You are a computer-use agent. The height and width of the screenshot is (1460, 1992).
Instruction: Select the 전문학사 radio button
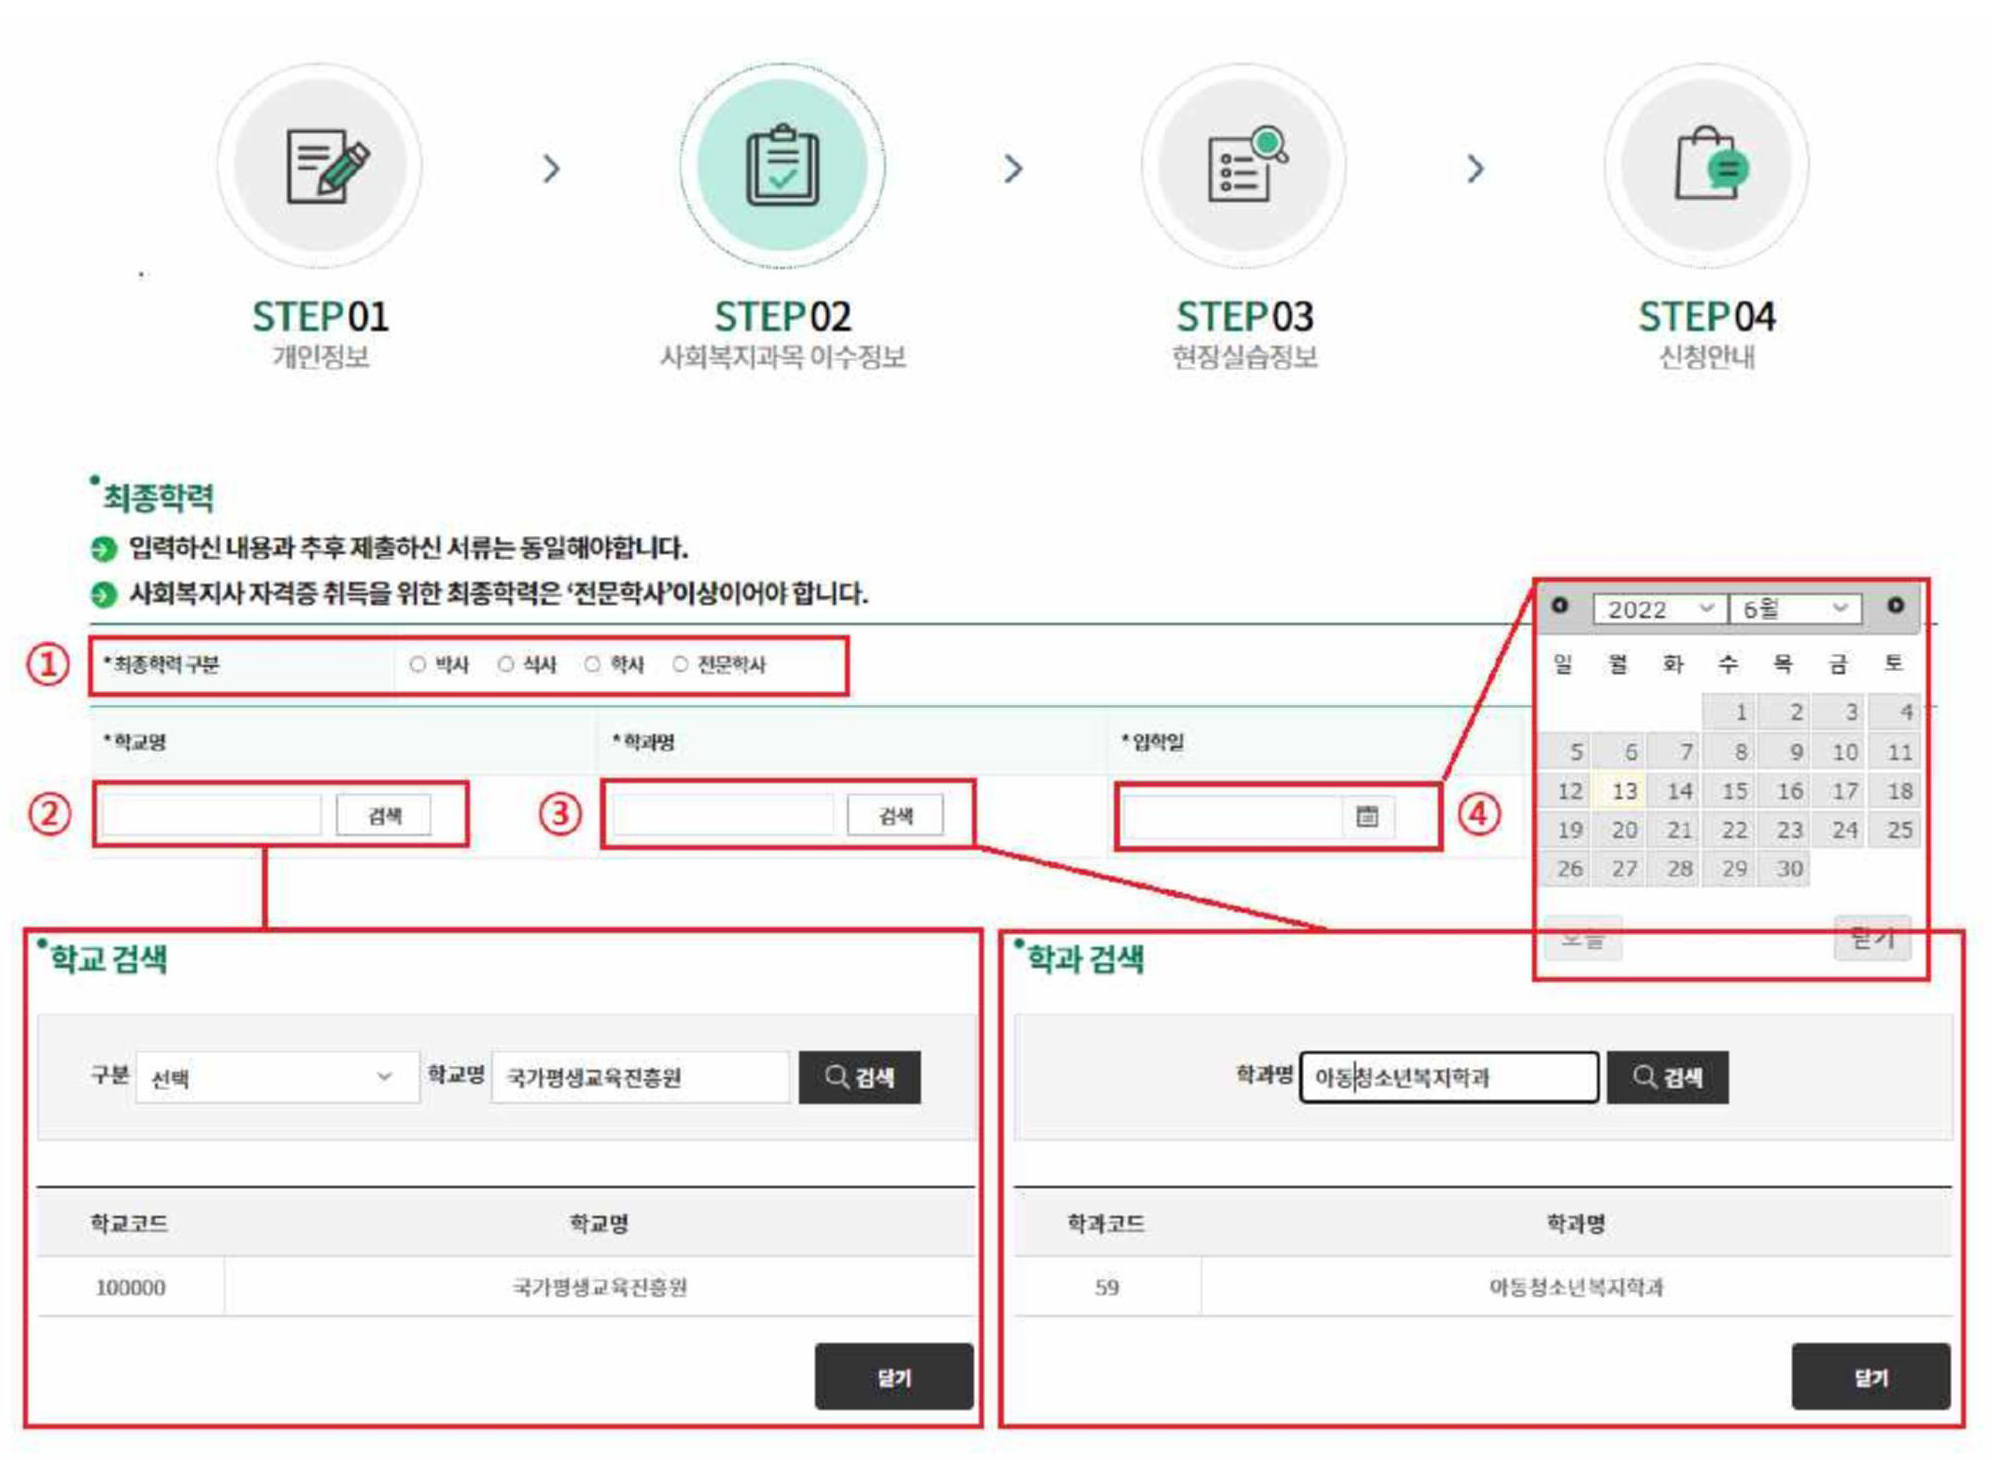coord(680,664)
